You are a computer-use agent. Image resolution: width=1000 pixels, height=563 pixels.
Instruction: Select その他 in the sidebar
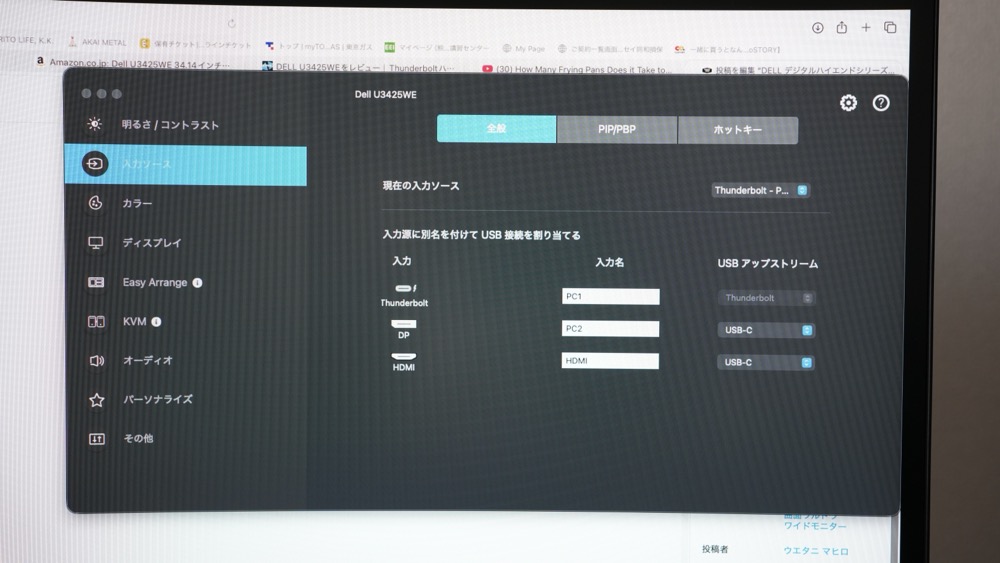tap(138, 439)
